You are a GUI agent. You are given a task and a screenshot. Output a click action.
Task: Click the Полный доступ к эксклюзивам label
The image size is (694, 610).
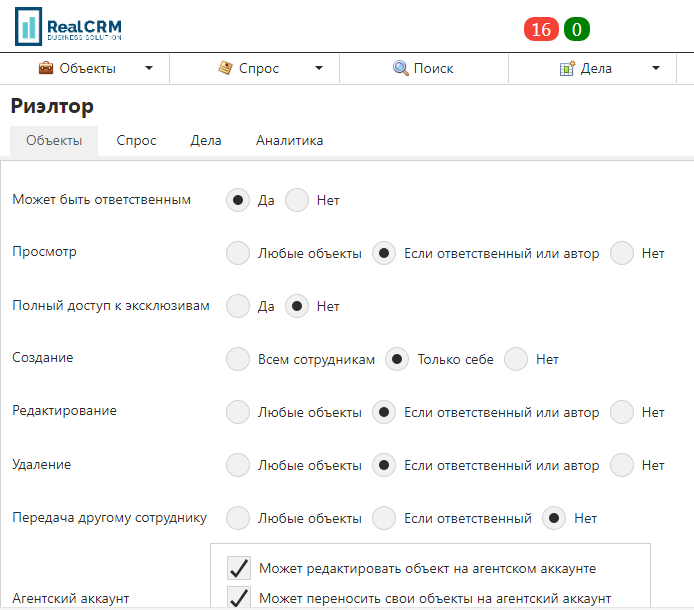[111, 305]
